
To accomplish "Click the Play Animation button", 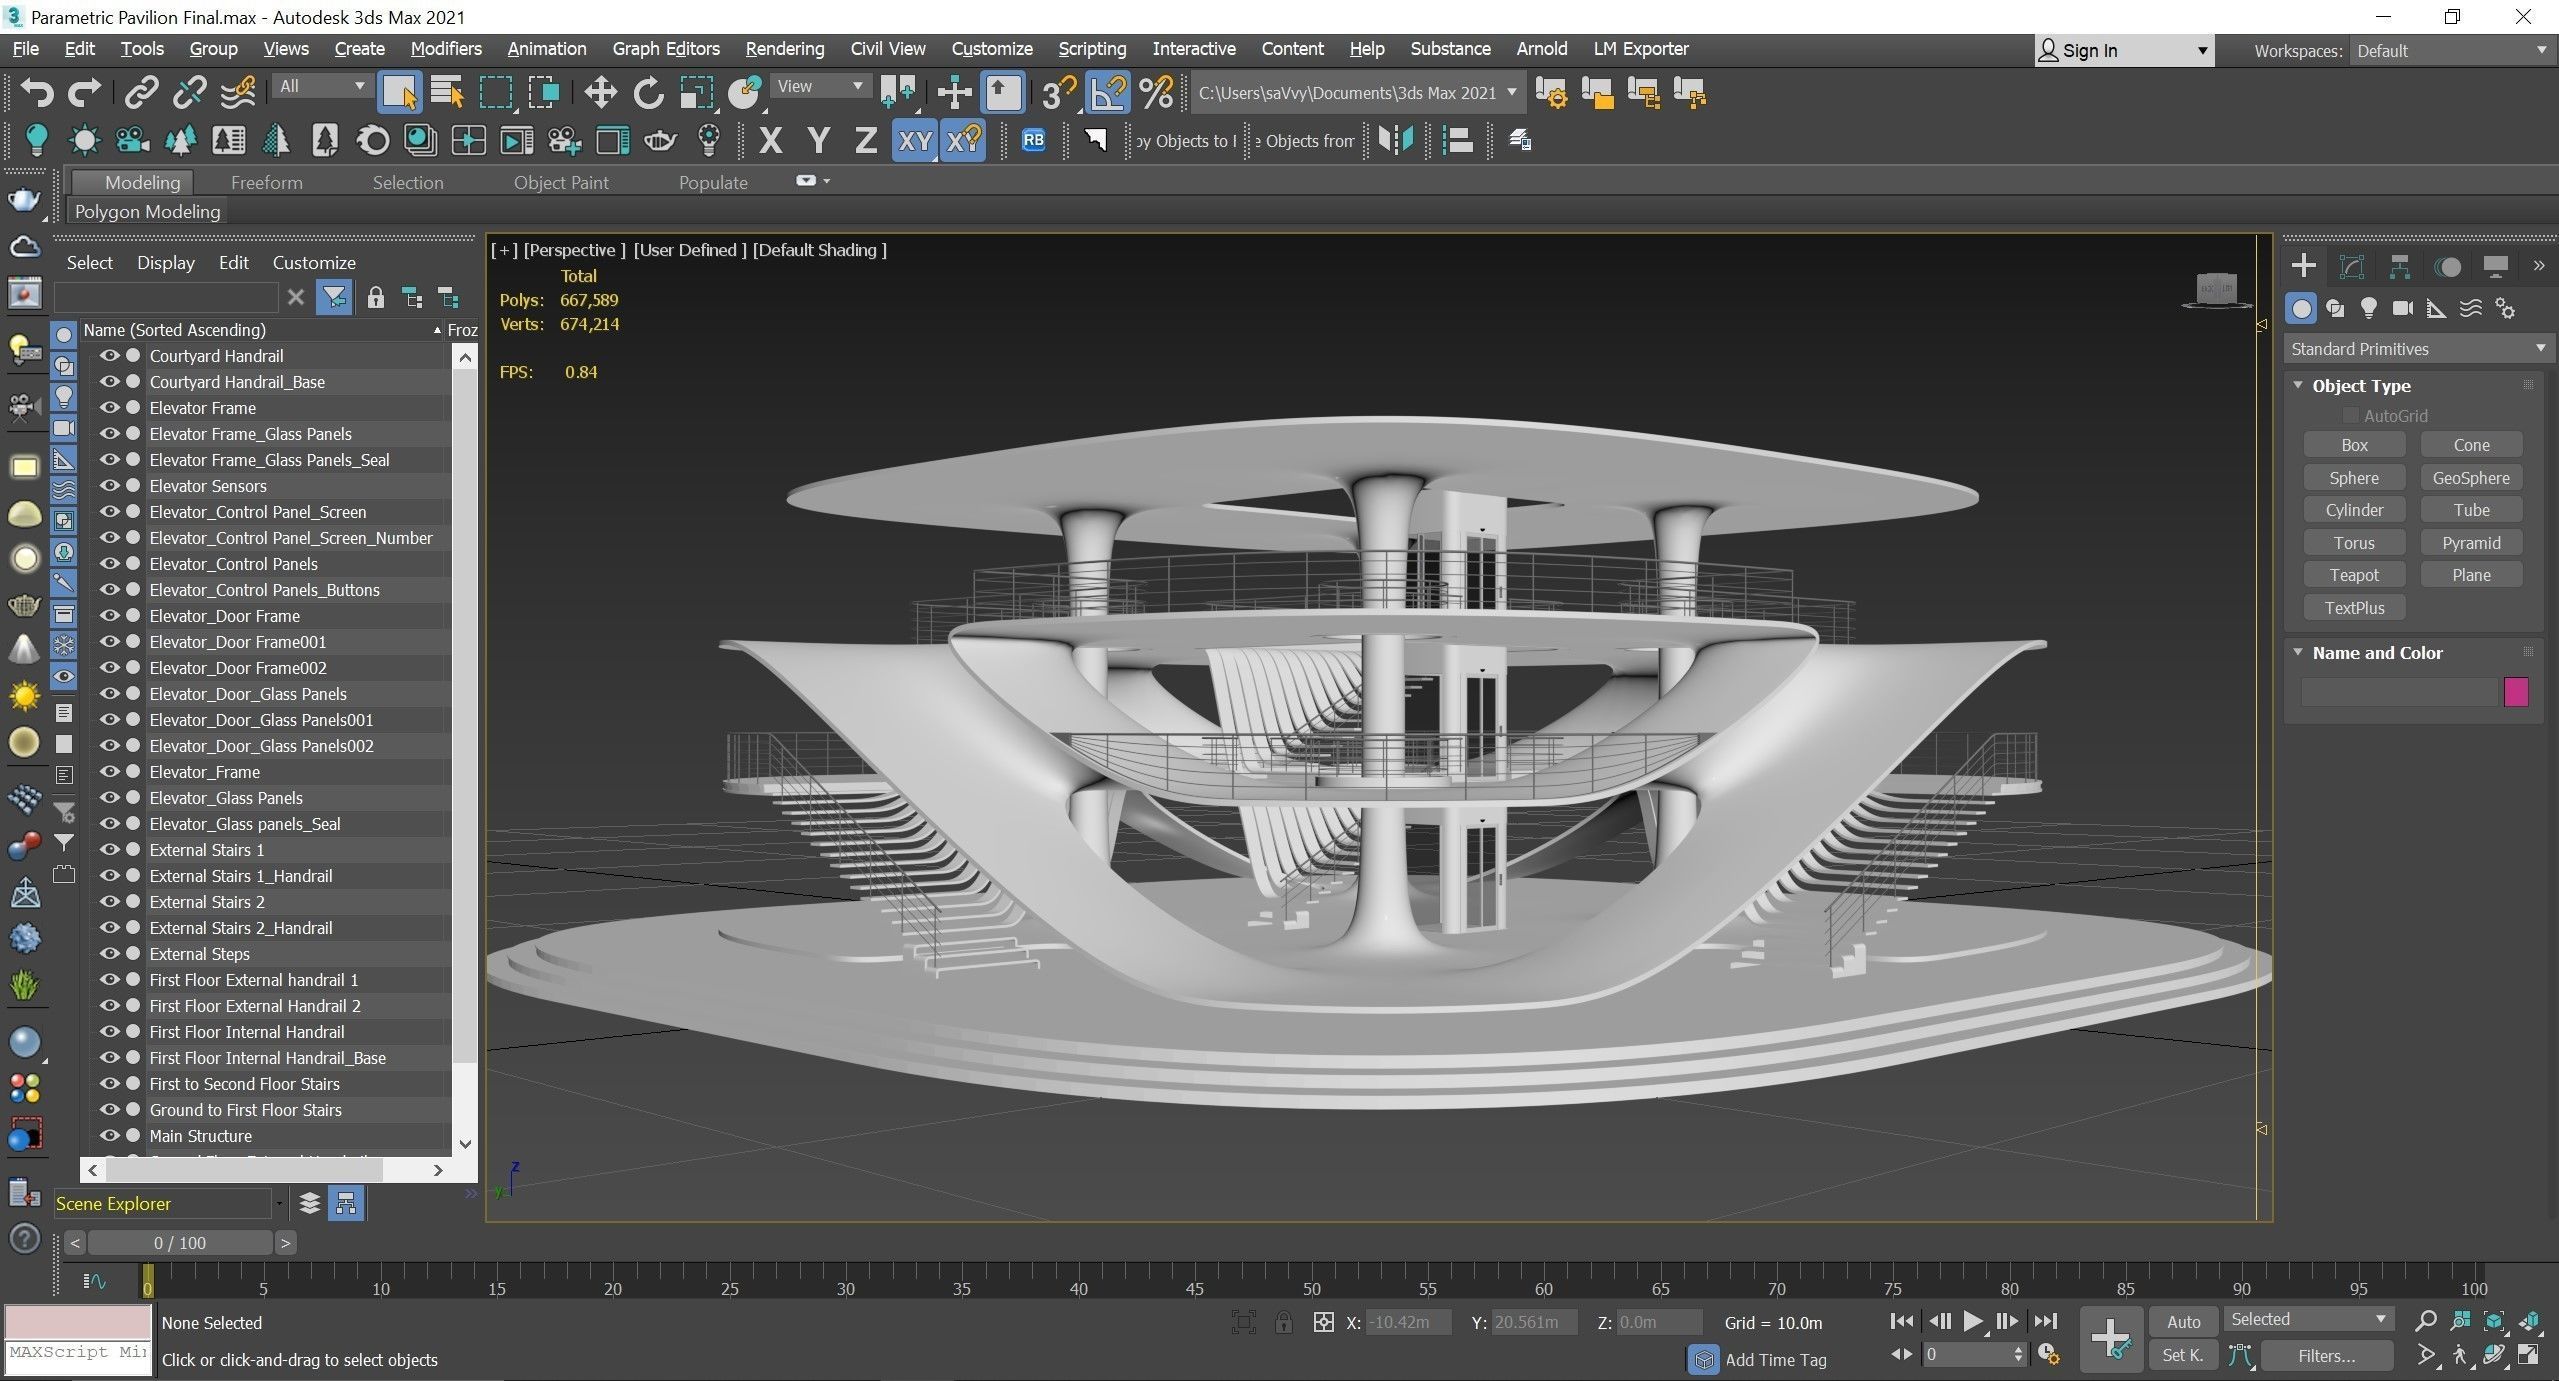I will [1973, 1322].
